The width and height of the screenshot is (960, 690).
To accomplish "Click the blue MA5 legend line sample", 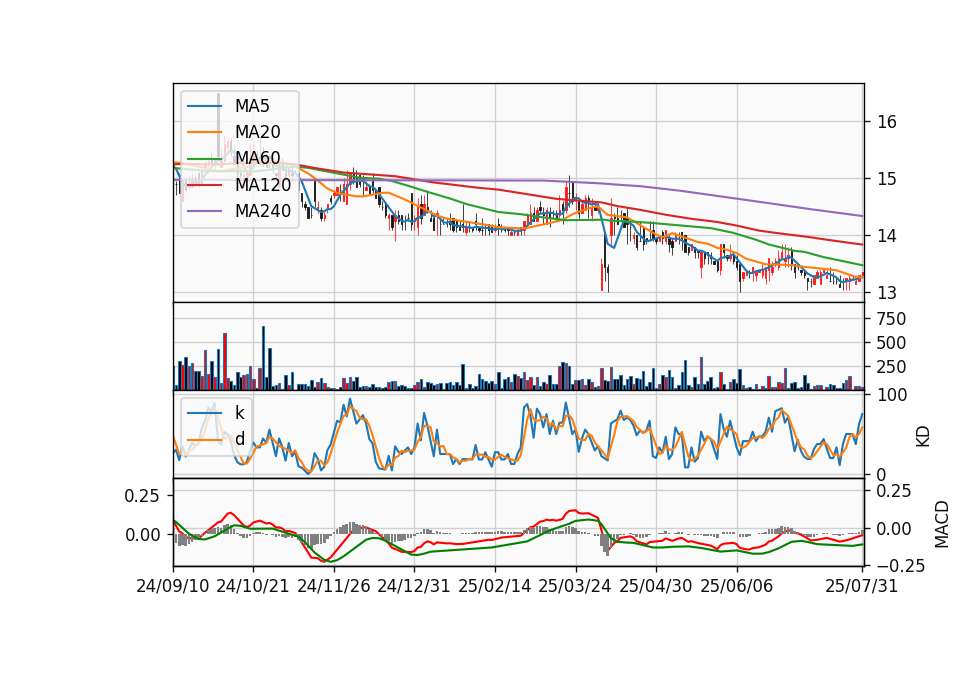I will pos(204,106).
